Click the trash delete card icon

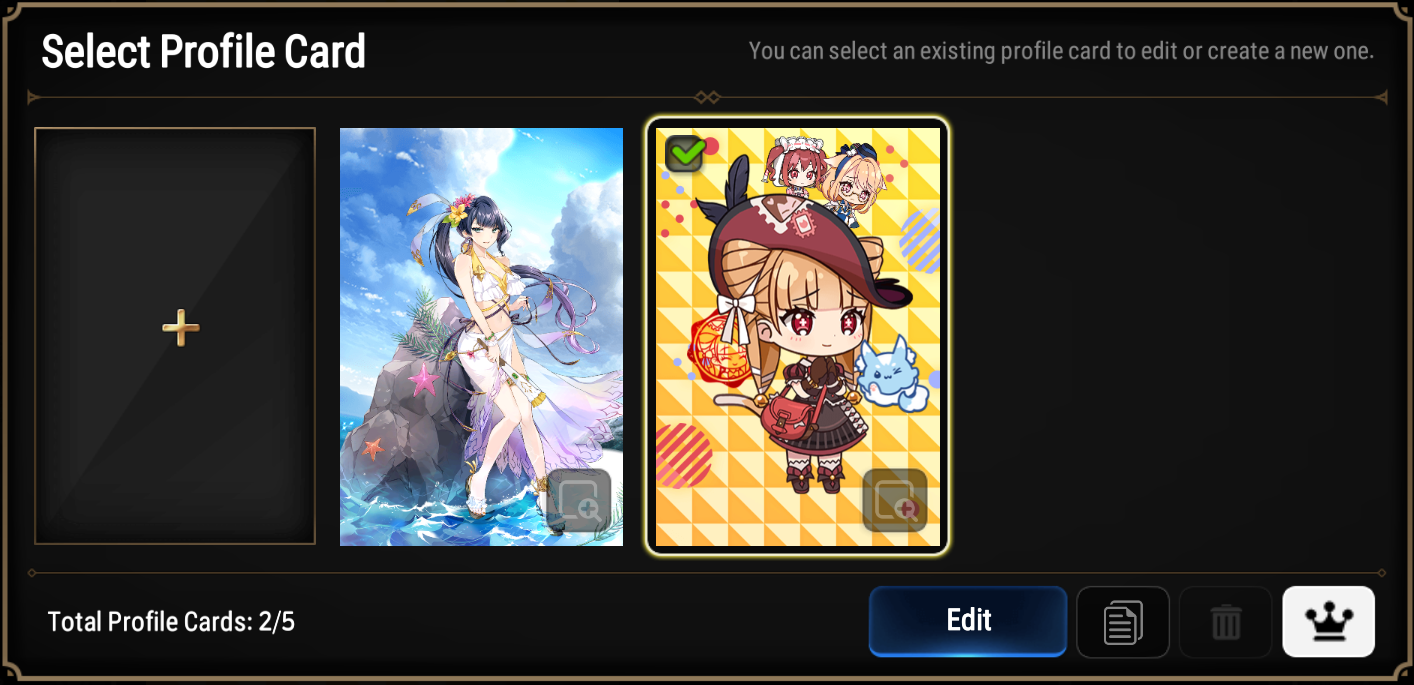click(1226, 622)
